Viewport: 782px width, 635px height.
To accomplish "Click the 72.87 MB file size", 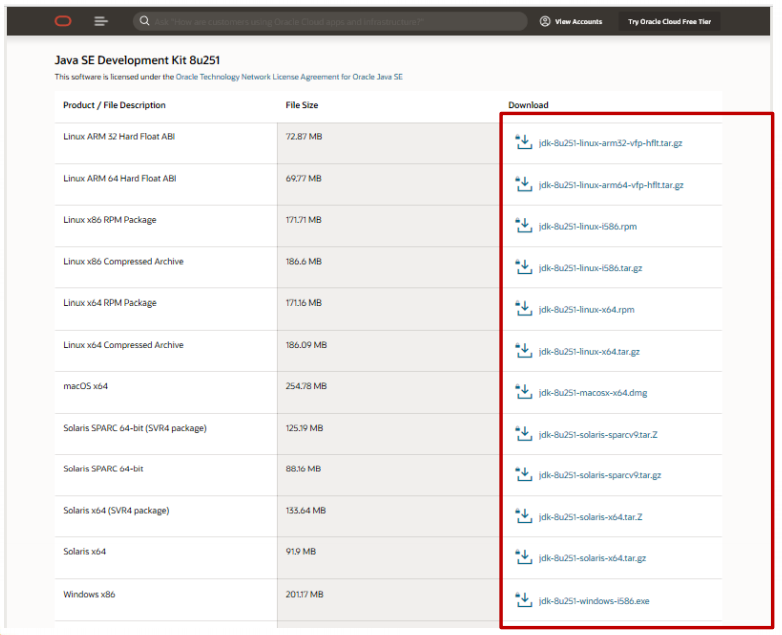I will click(x=304, y=137).
